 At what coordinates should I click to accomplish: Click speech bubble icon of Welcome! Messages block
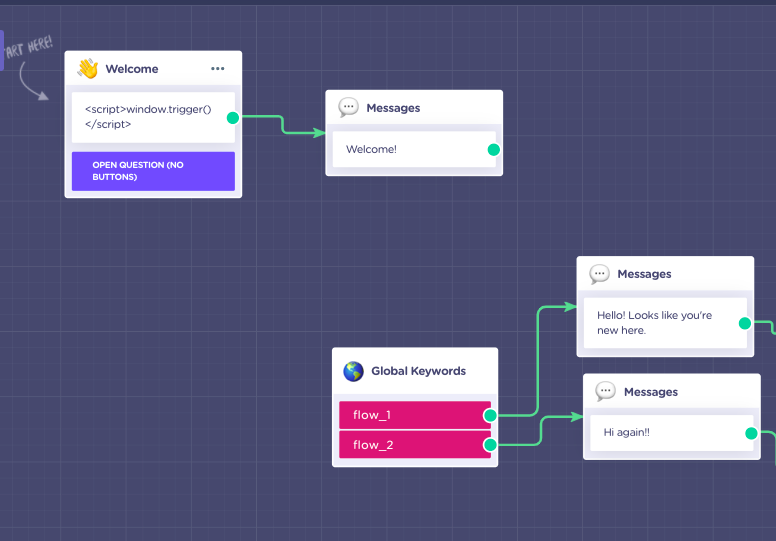pos(348,107)
